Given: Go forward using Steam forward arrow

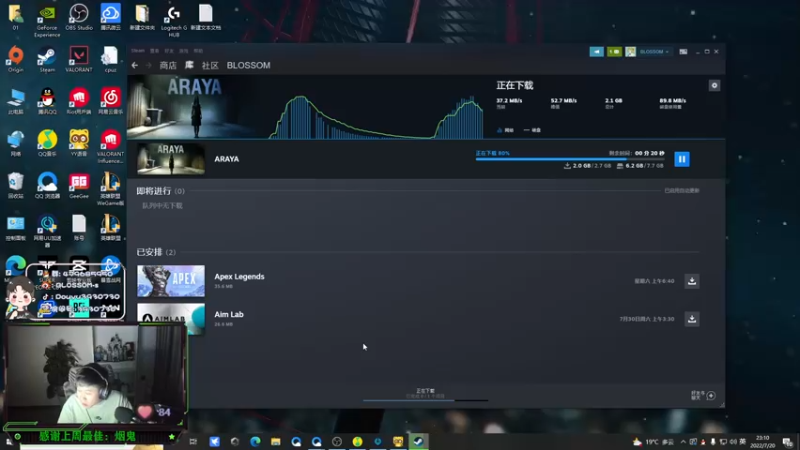Looking at the screenshot, I should (x=148, y=65).
